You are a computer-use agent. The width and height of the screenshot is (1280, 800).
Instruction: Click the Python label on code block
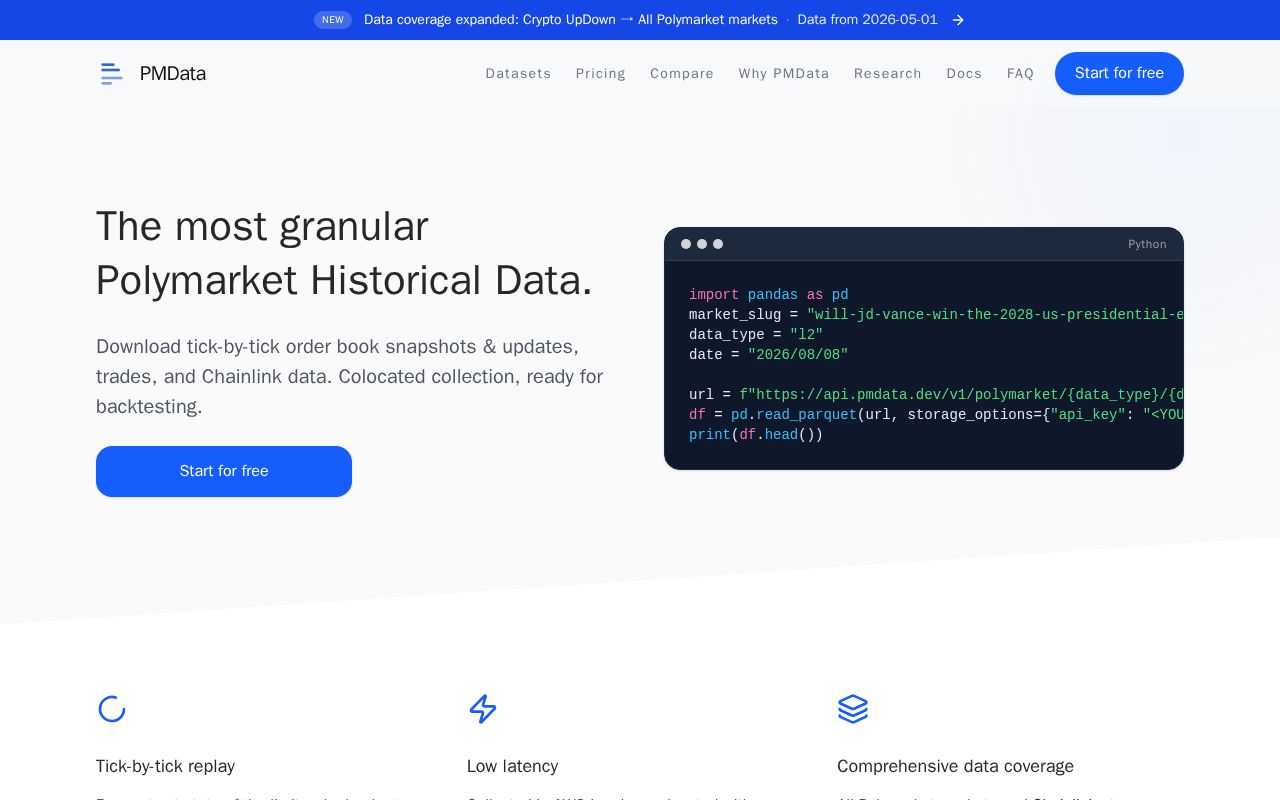pos(1147,244)
